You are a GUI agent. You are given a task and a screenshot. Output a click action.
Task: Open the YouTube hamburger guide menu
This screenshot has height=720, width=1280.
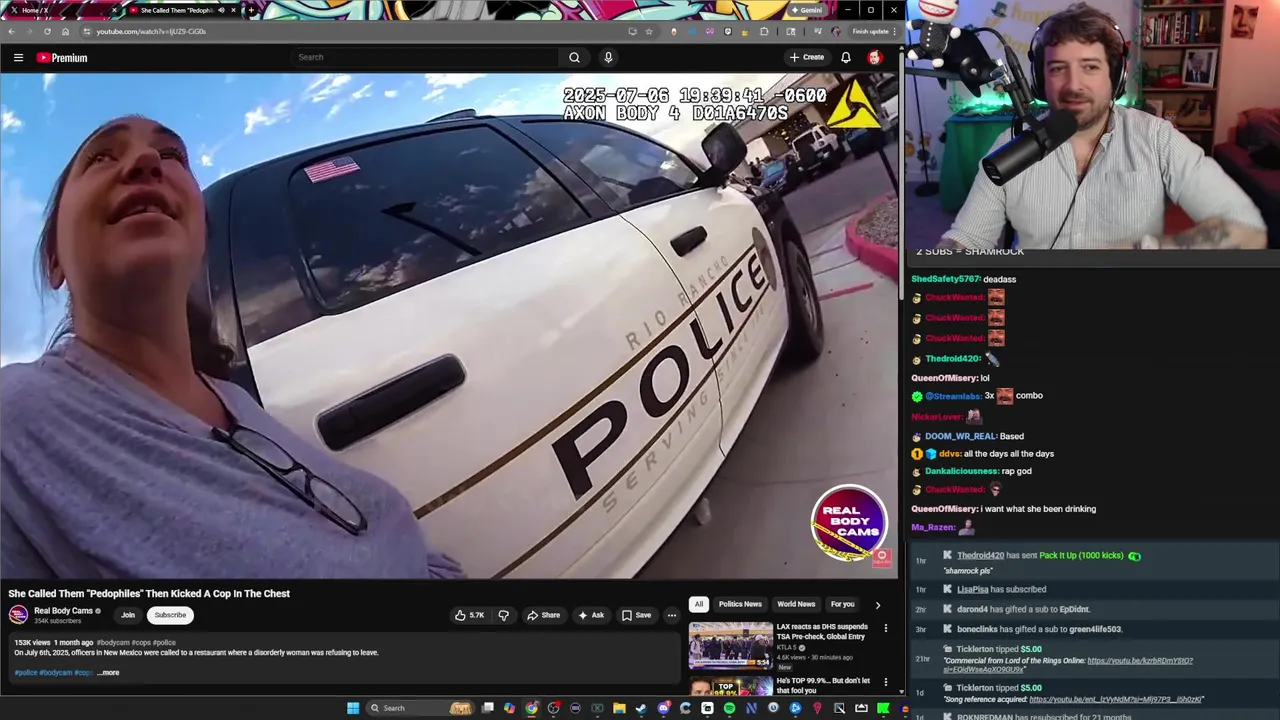coord(18,57)
